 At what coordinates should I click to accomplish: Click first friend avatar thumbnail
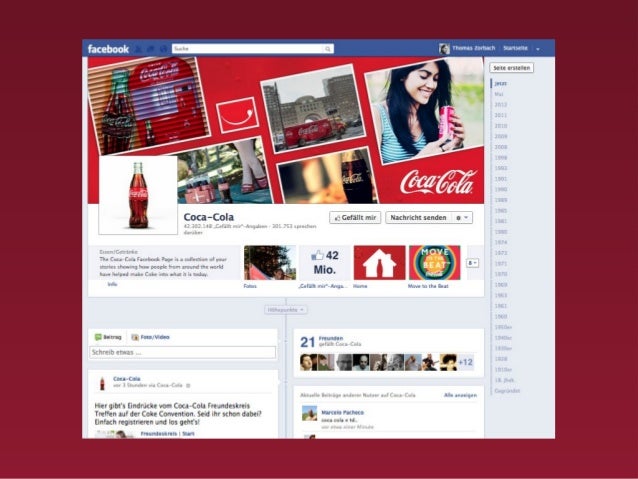coord(308,362)
